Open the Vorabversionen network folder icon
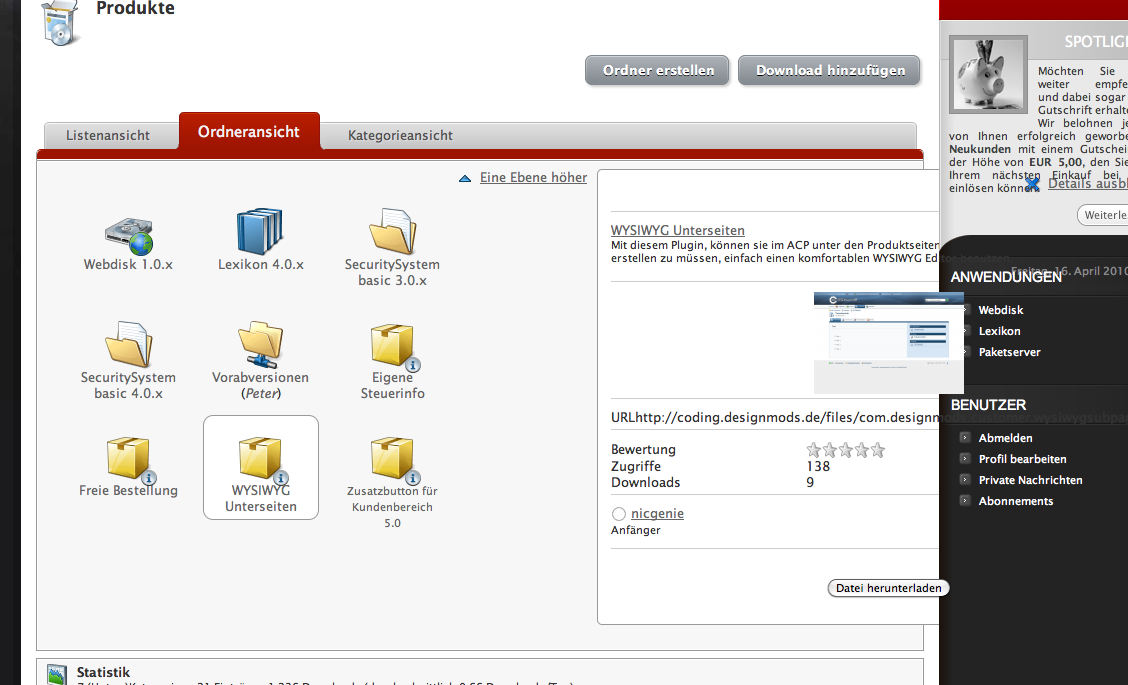This screenshot has width=1128, height=685. point(260,345)
